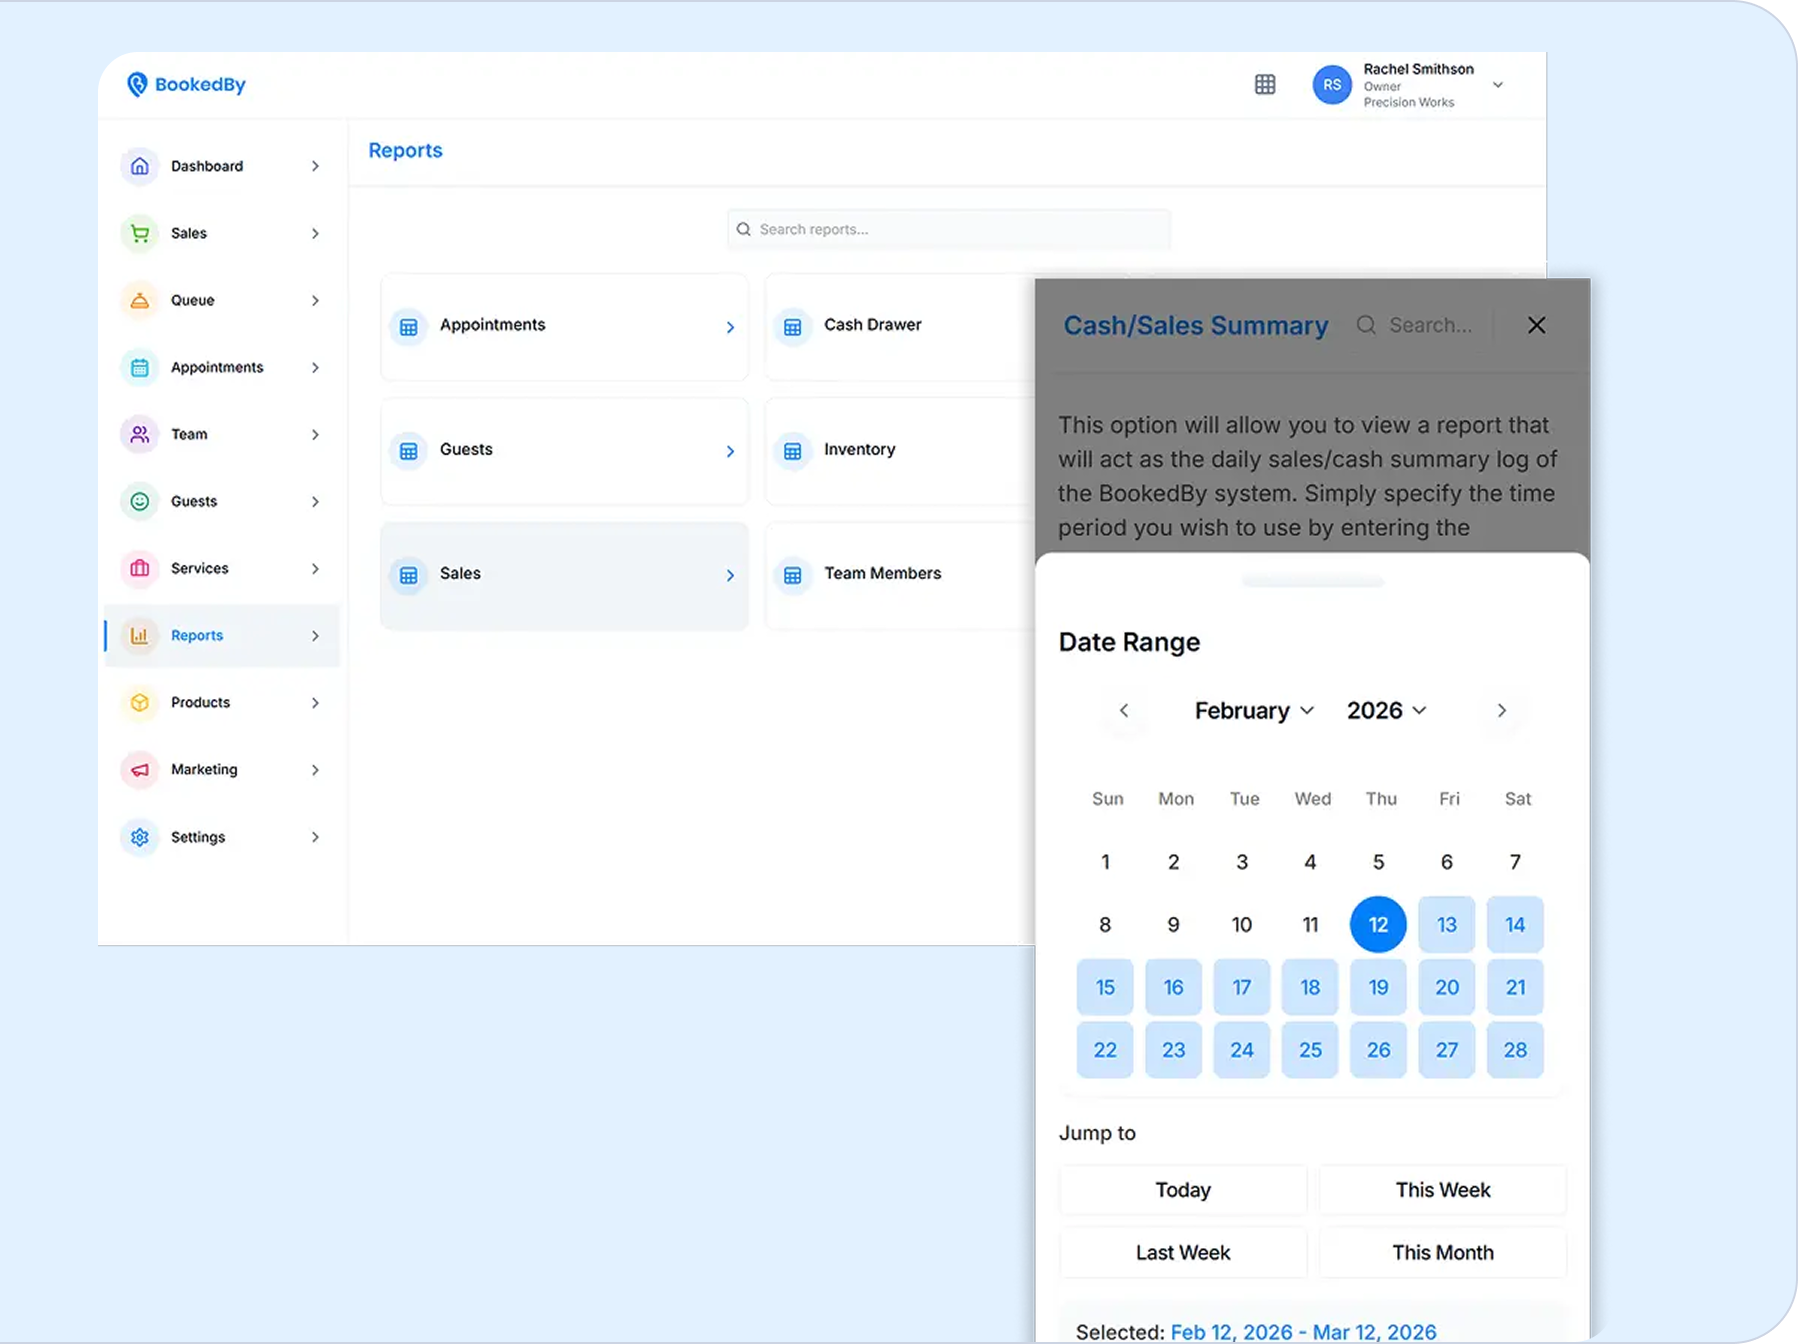Viewport: 1798px width, 1344px height.
Task: Expand the Sales report card chevron
Action: [x=730, y=575]
